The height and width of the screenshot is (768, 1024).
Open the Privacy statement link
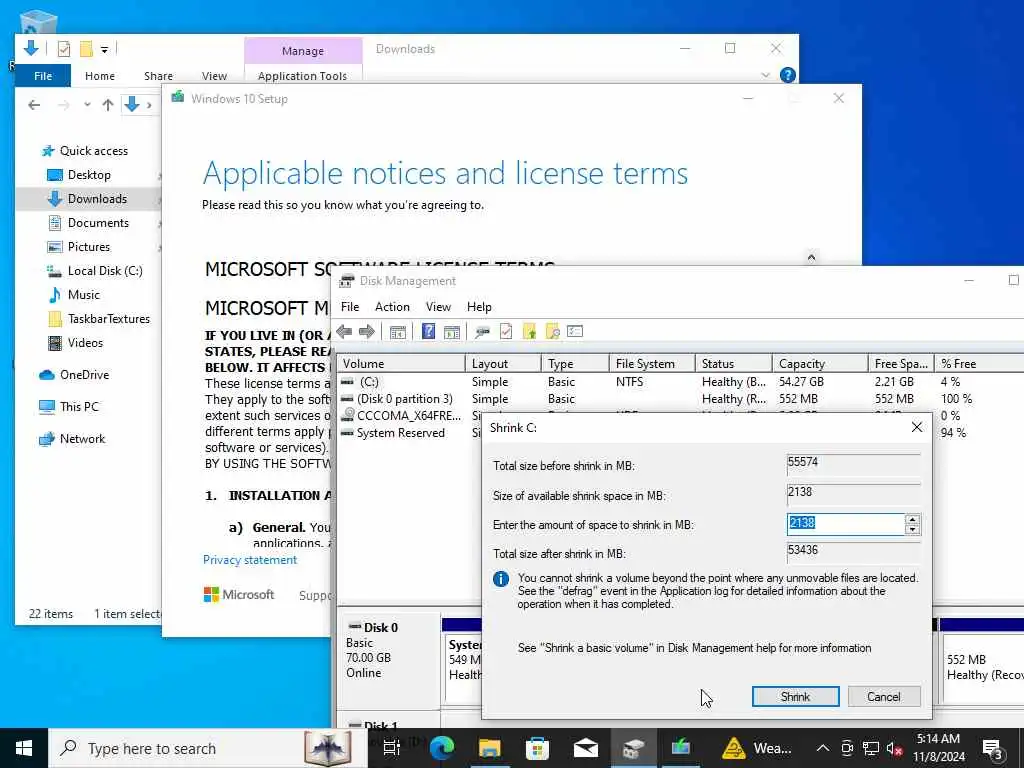coord(249,560)
